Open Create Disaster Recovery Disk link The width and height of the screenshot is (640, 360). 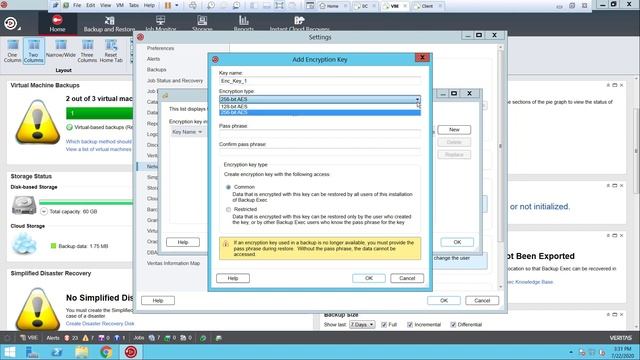click(100, 324)
